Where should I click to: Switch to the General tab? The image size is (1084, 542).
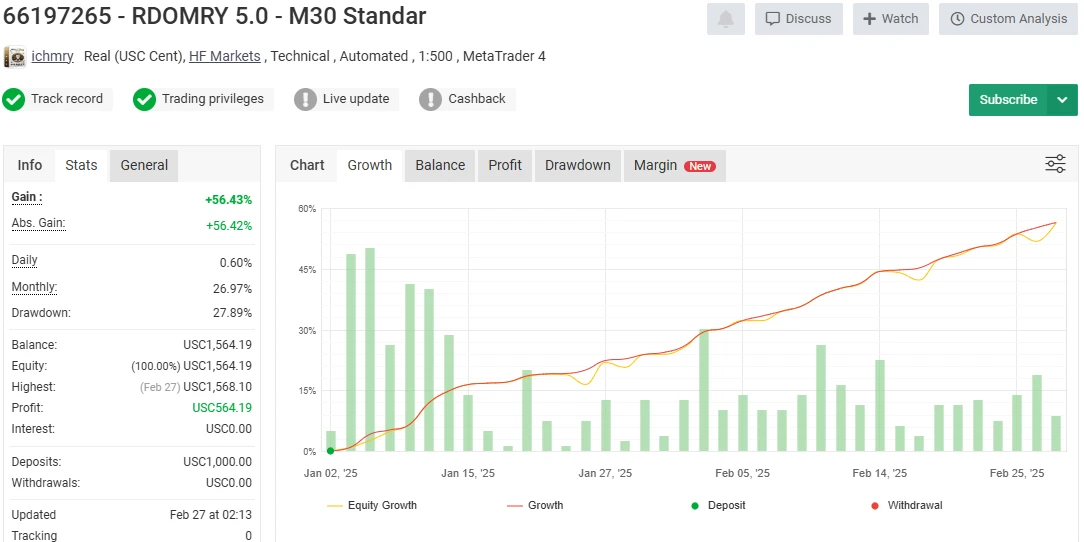[x=144, y=165]
